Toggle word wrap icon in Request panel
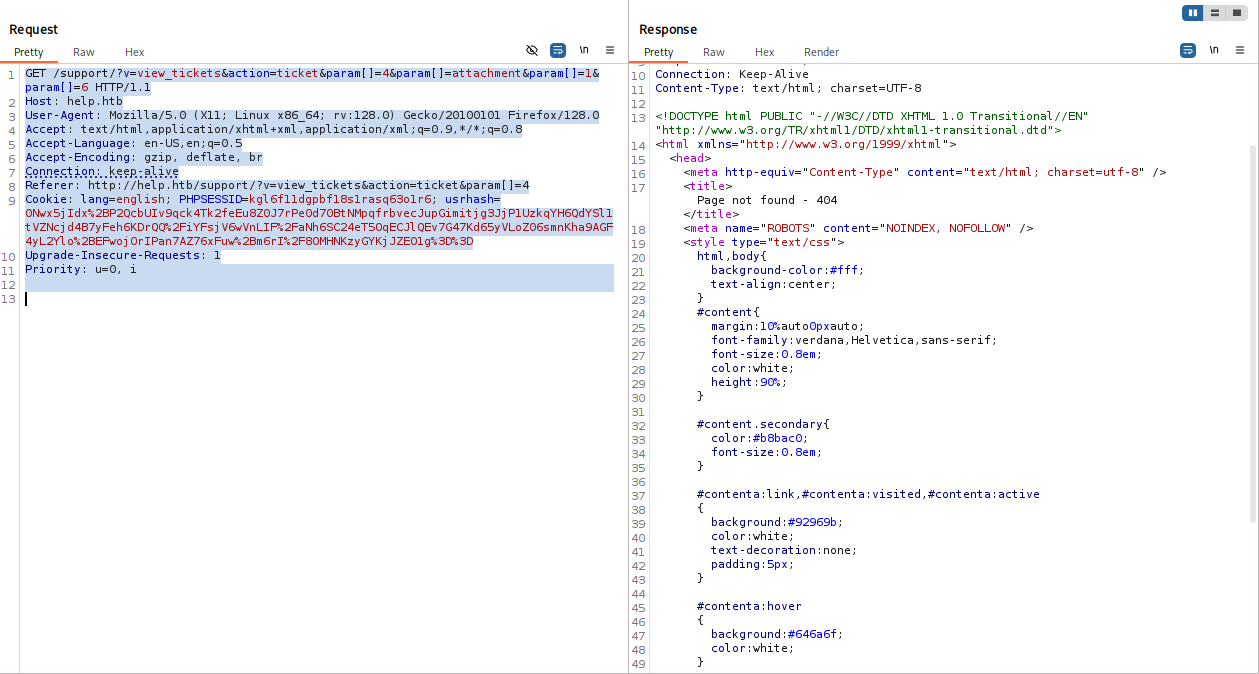Viewport: 1259px width, 674px height. [x=558, y=50]
